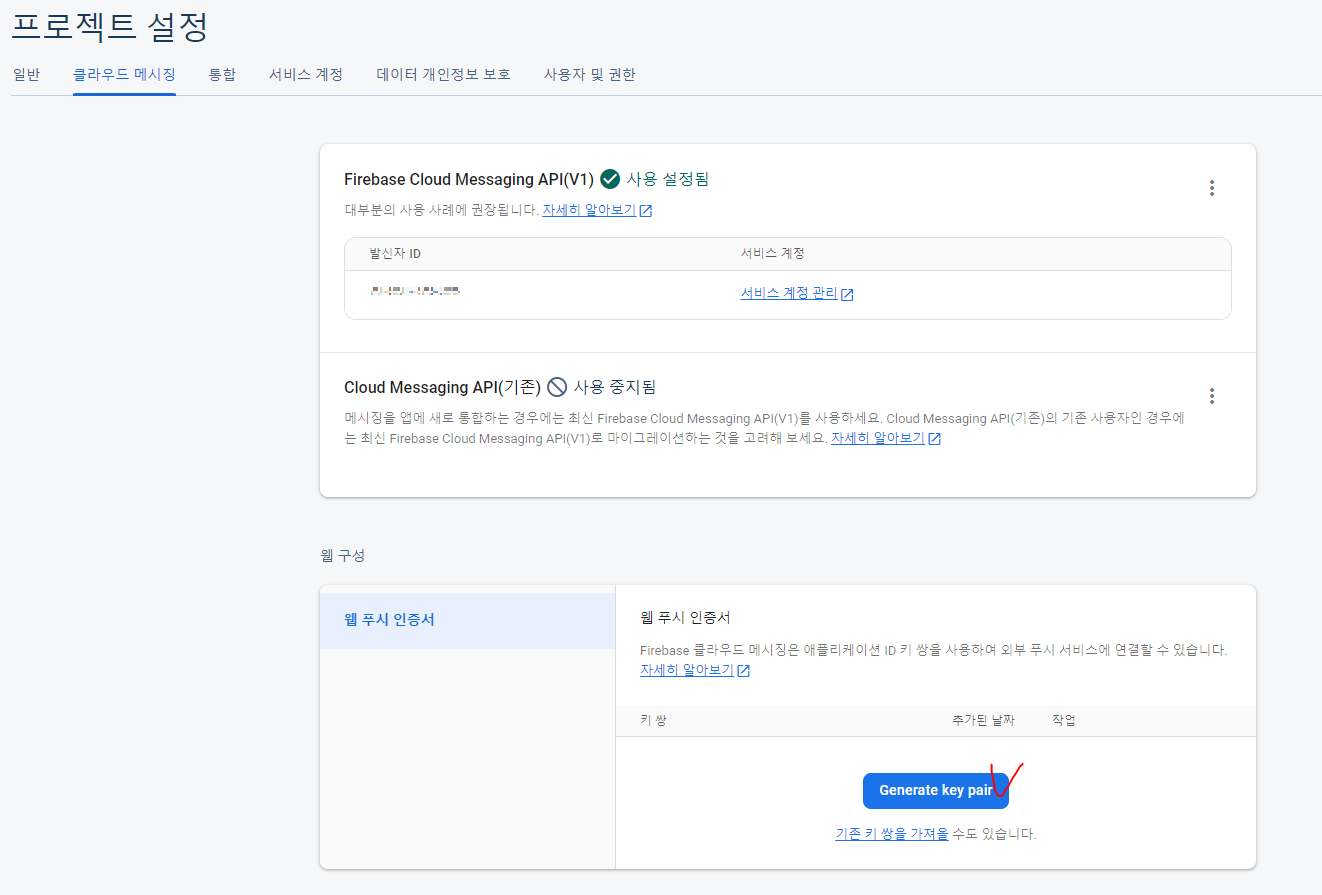Click the 작업 column header

1064,720
